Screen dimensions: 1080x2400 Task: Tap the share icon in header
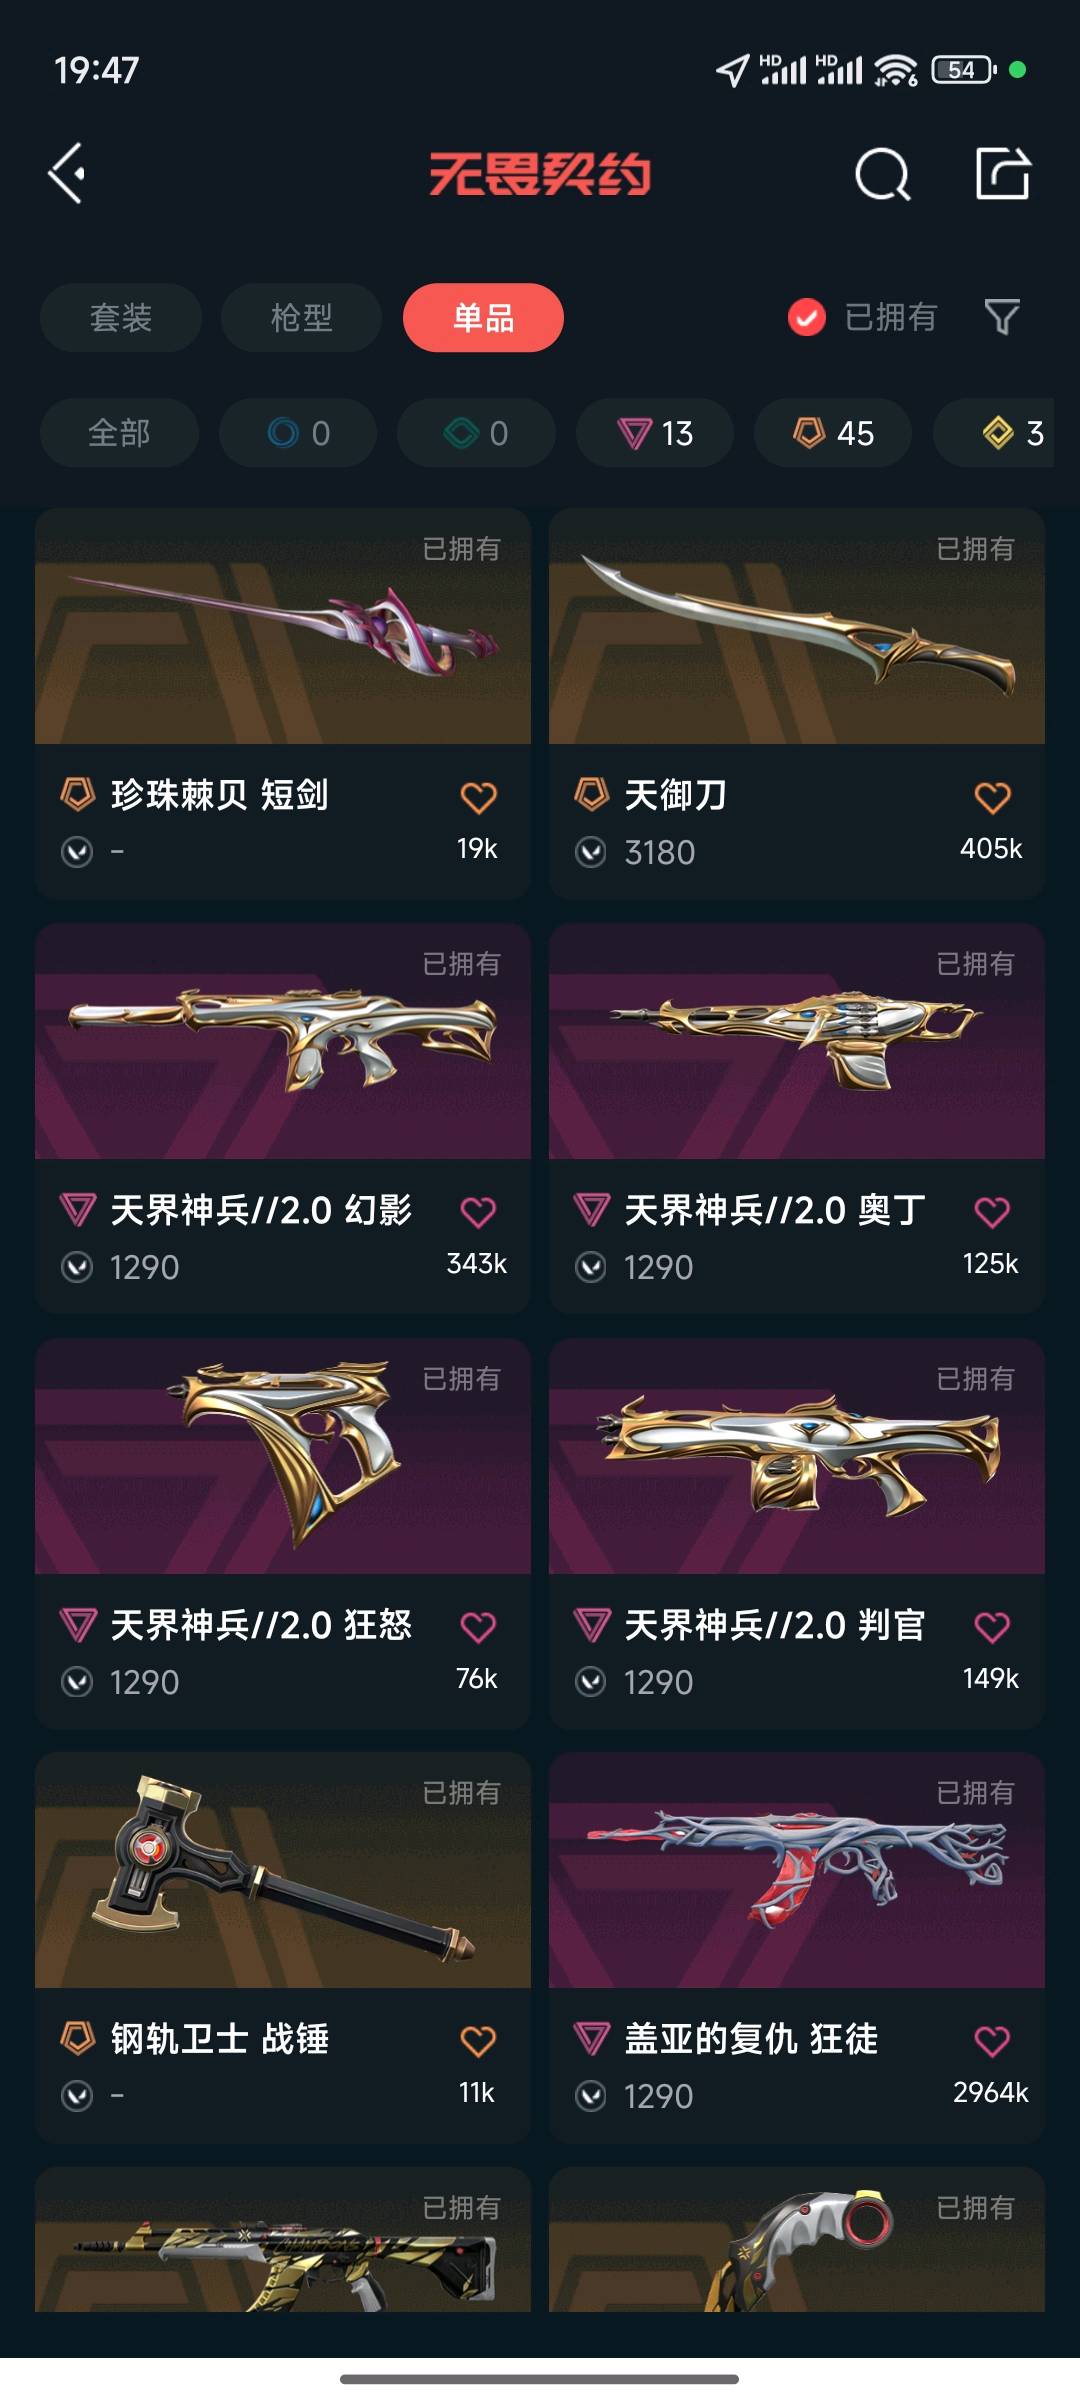1003,173
